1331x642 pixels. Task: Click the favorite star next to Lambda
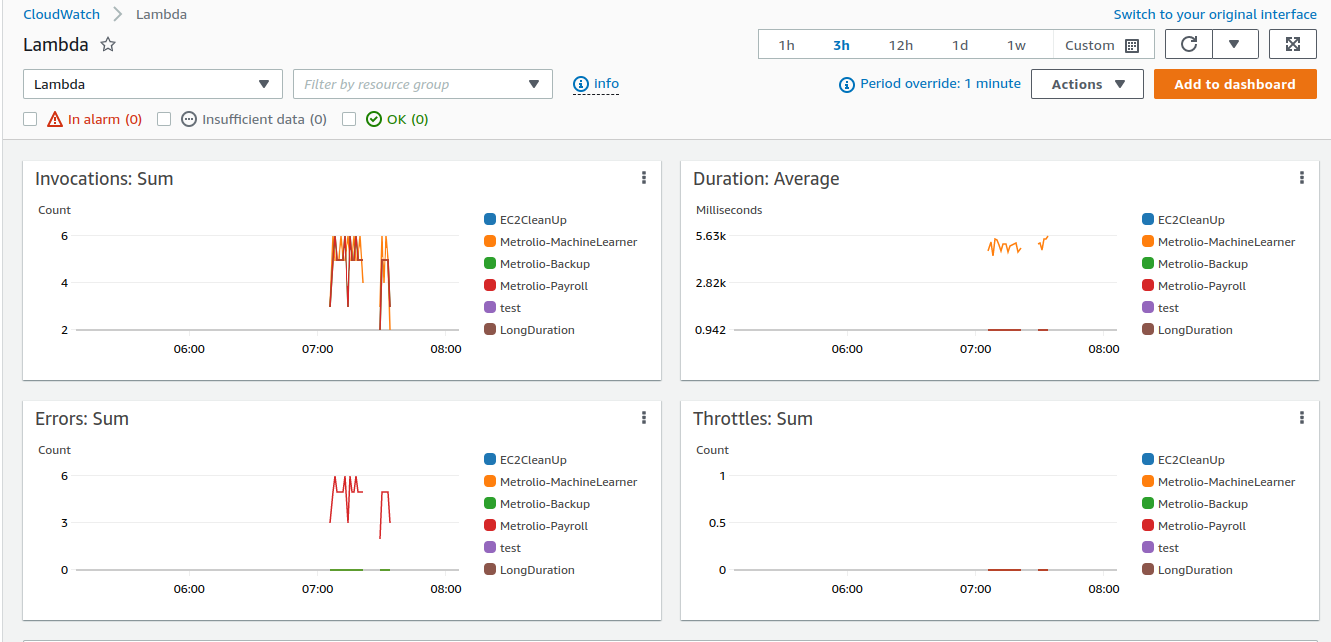point(108,45)
